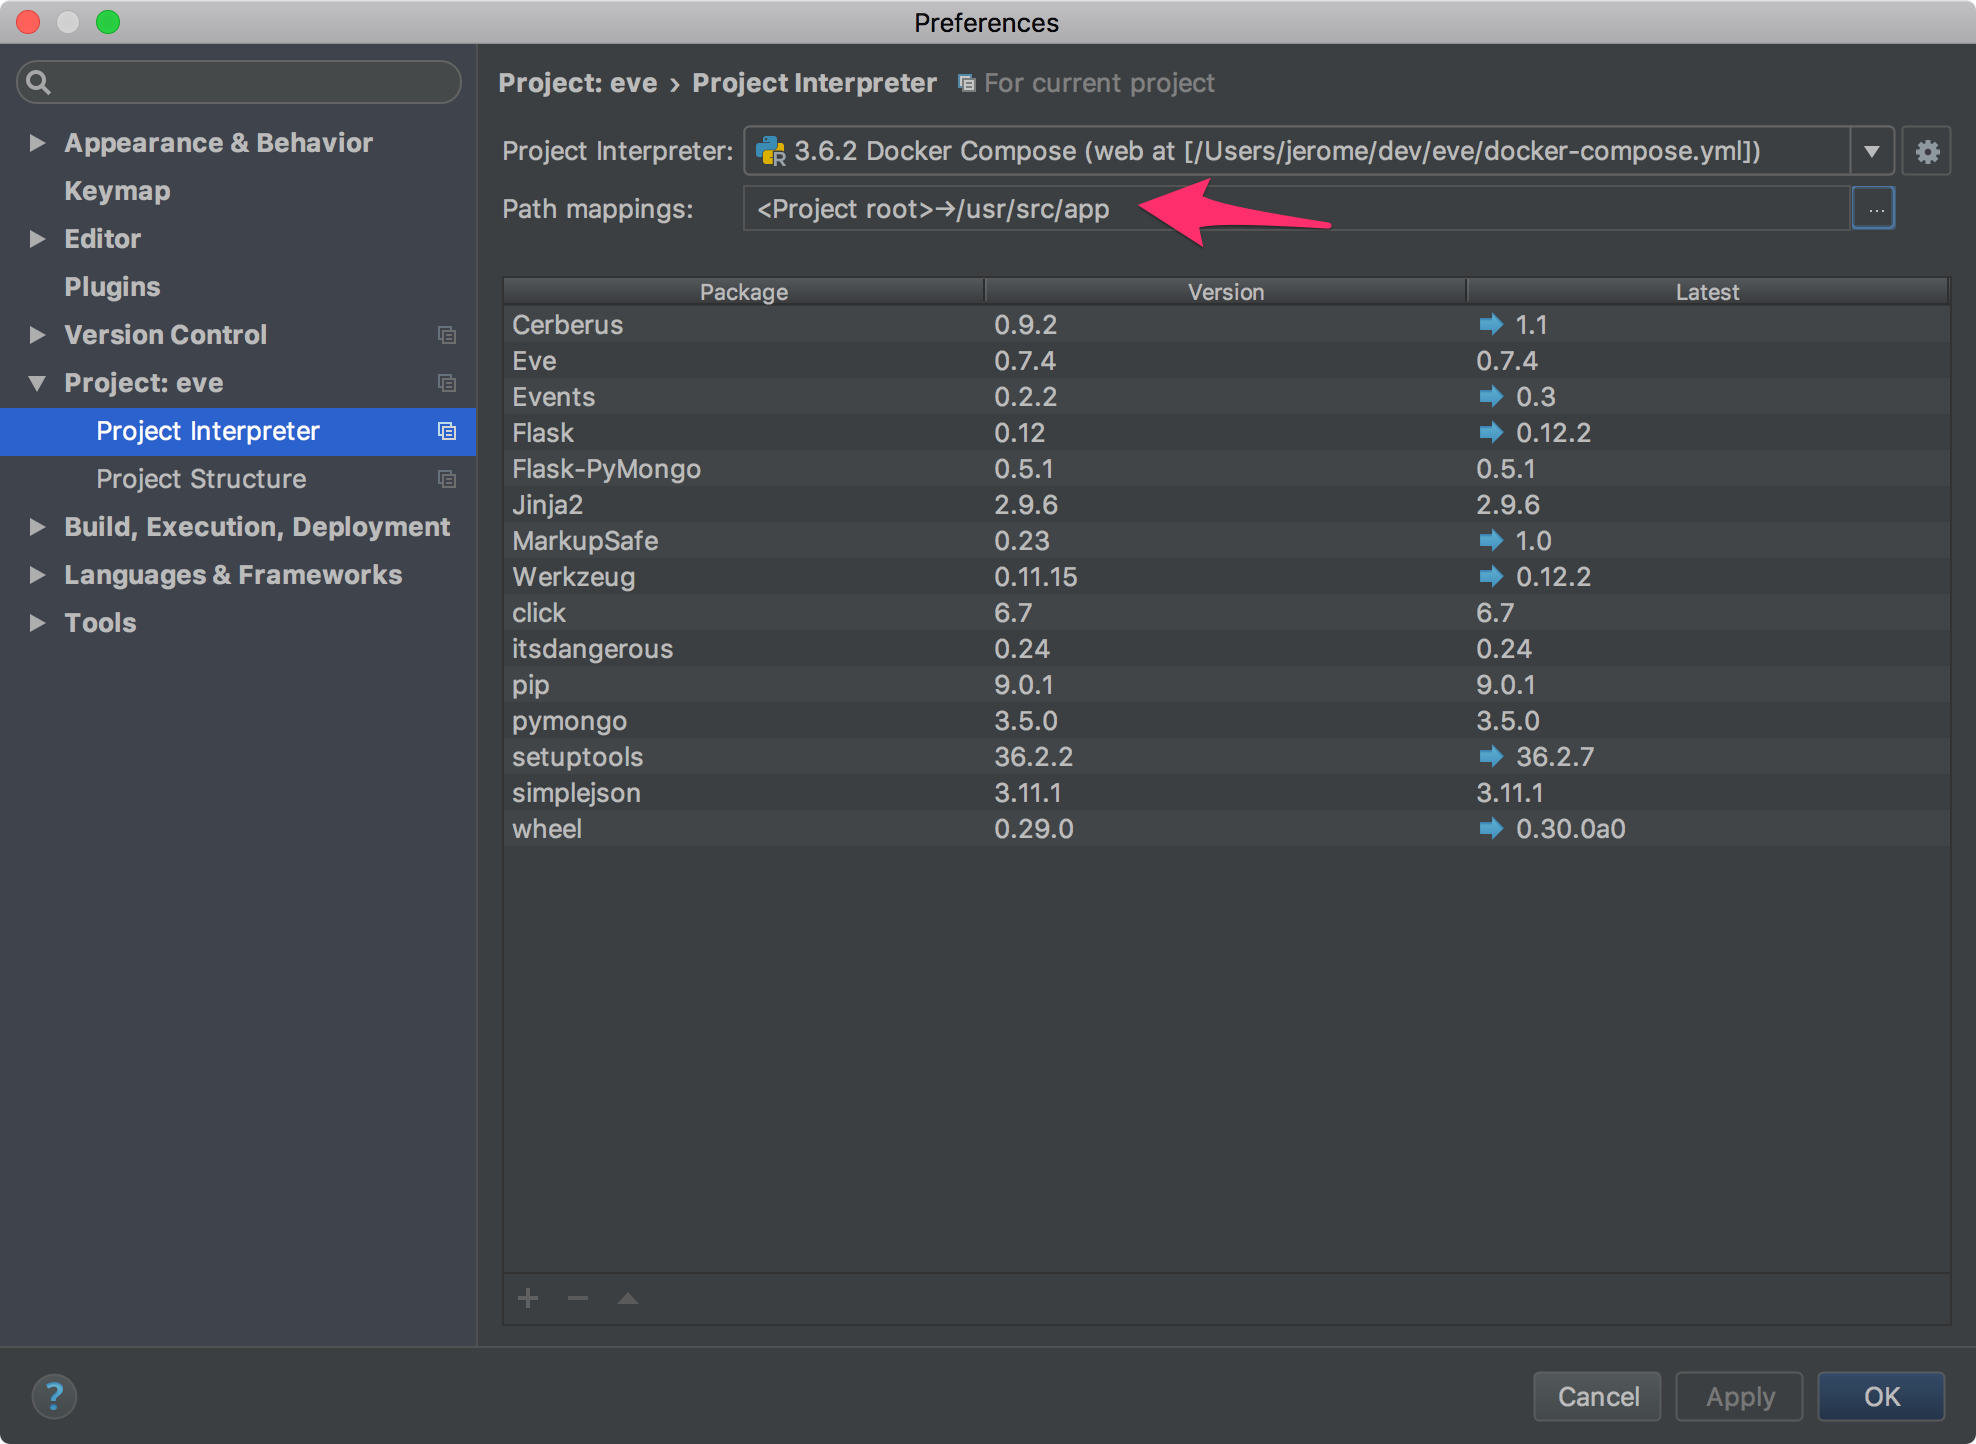Open the Keymap settings page
The width and height of the screenshot is (1976, 1444).
tap(117, 191)
